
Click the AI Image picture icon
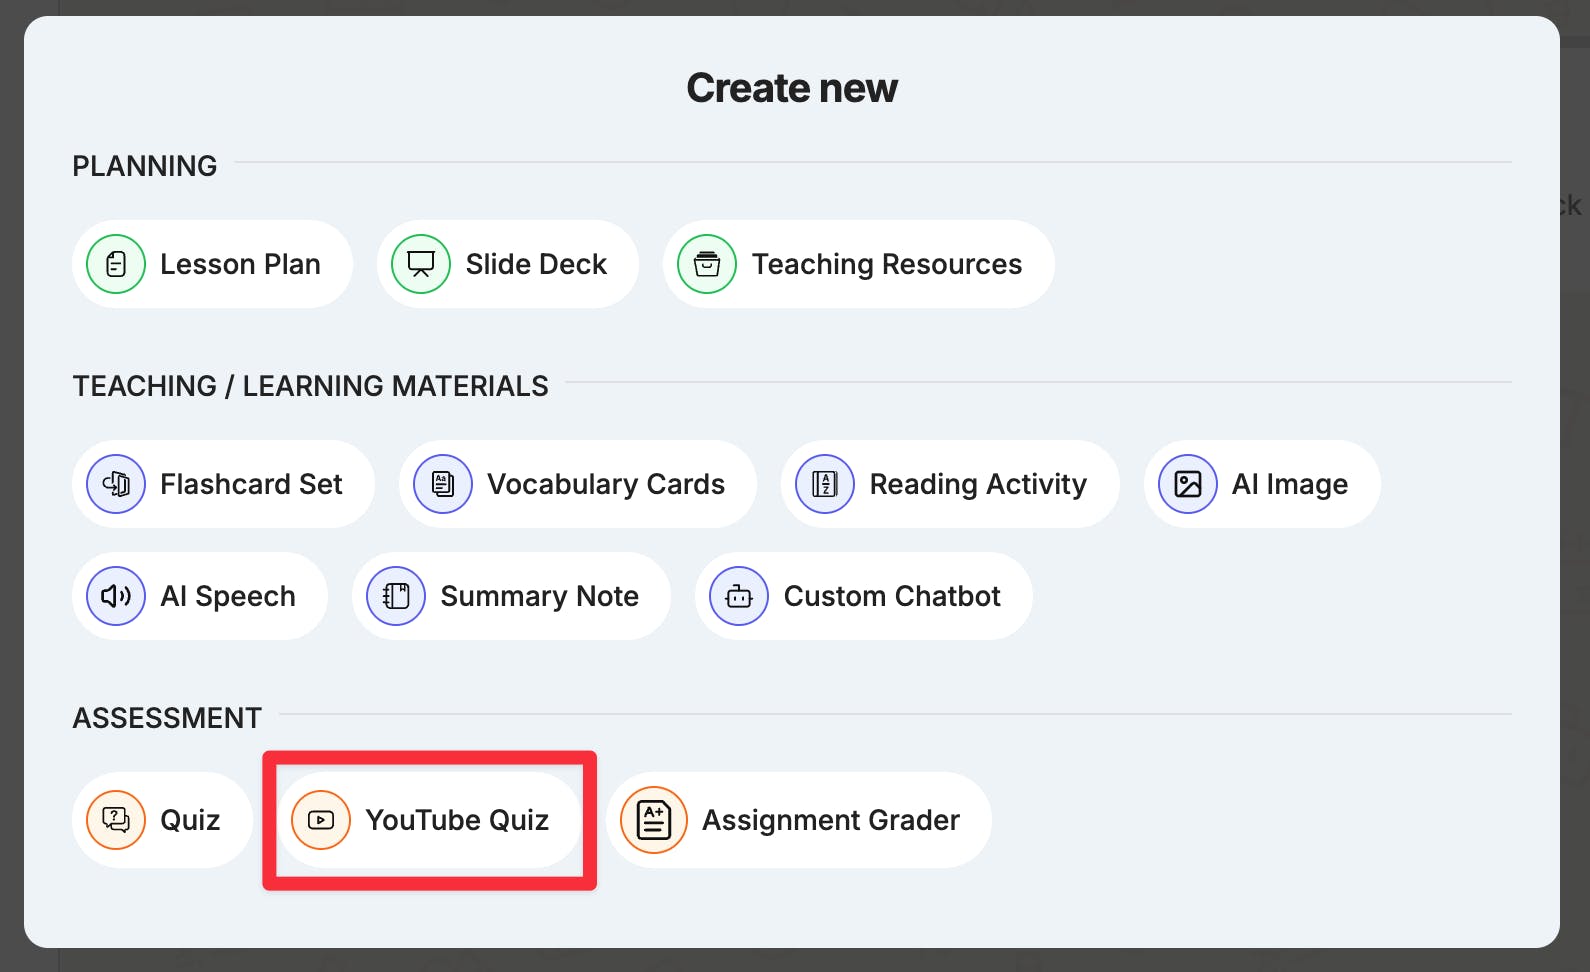coord(1188,484)
